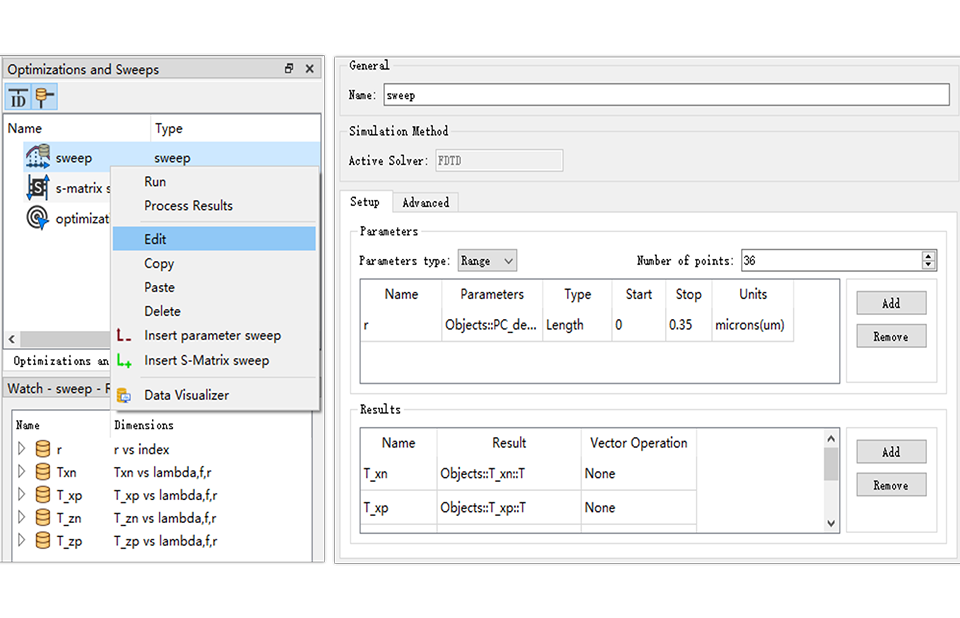
Task: Choose Copy in the context menu
Action: pyautogui.click(x=214, y=263)
